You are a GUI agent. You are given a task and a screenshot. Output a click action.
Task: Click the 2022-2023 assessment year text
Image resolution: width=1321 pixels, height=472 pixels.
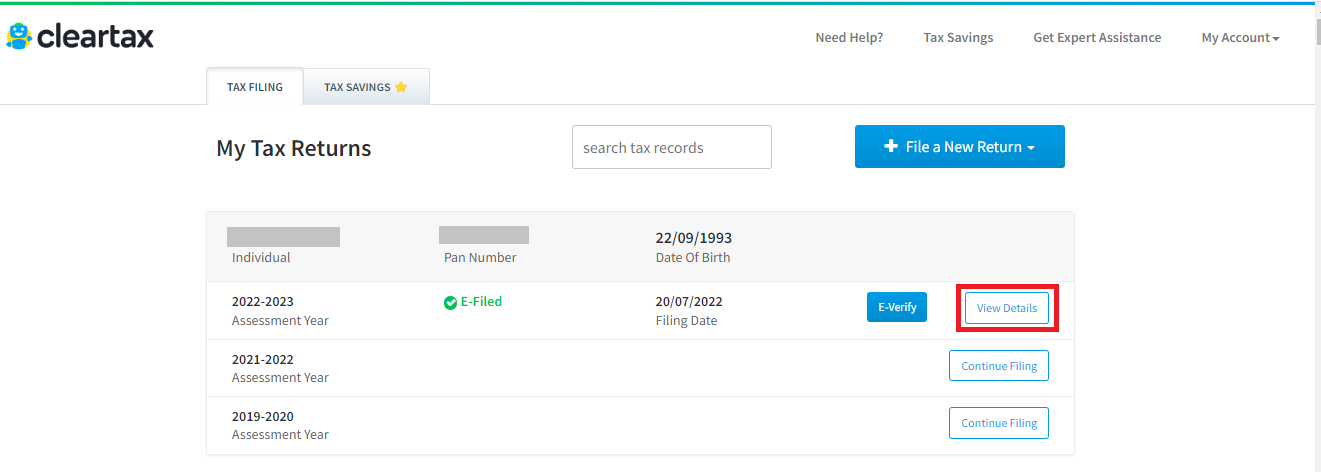[x=263, y=301]
